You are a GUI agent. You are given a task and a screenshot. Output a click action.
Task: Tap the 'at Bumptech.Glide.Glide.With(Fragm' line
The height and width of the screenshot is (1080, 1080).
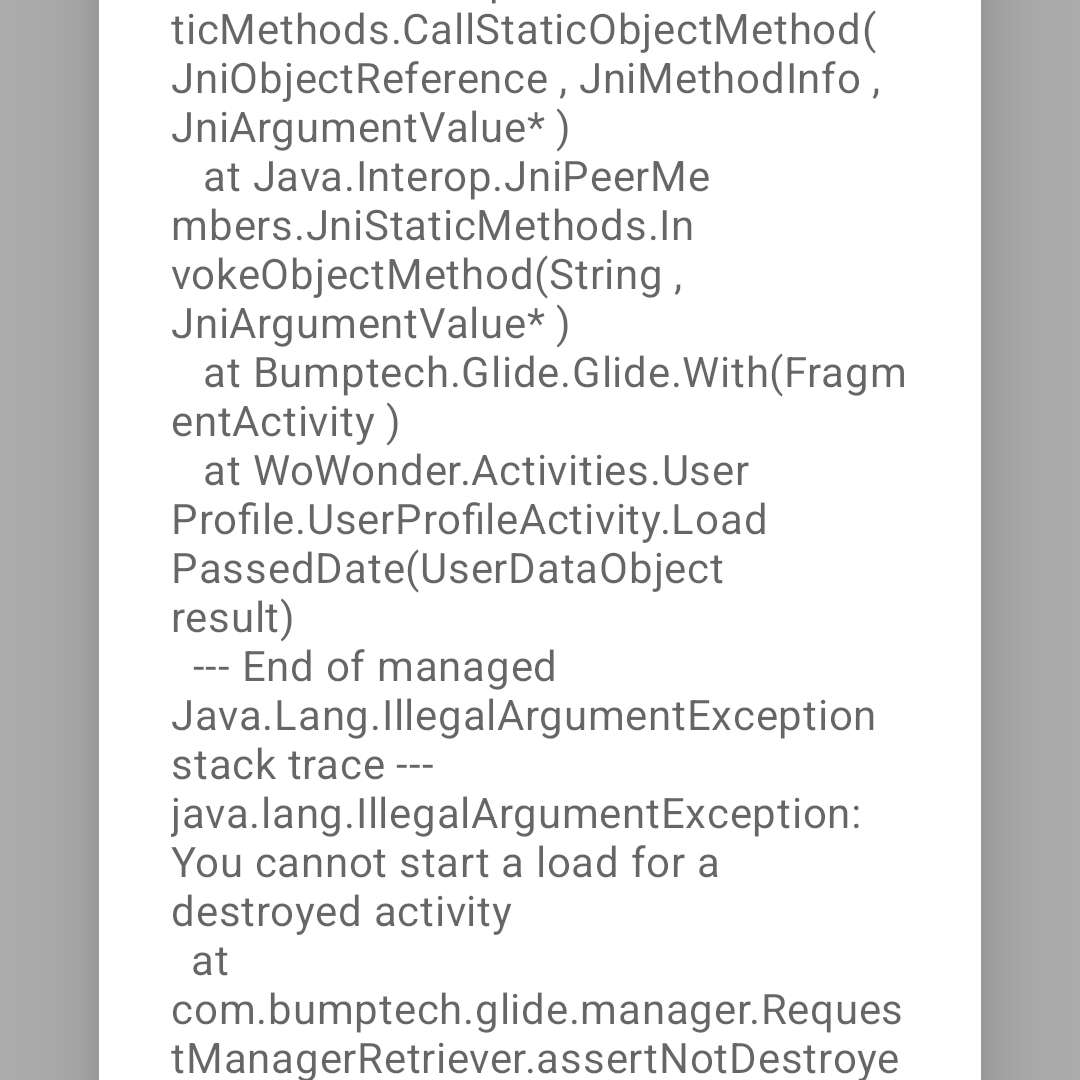click(x=554, y=375)
